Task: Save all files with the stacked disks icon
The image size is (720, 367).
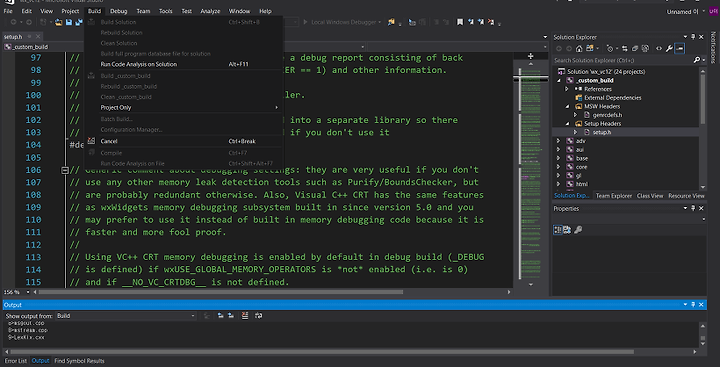Action: click(x=78, y=22)
